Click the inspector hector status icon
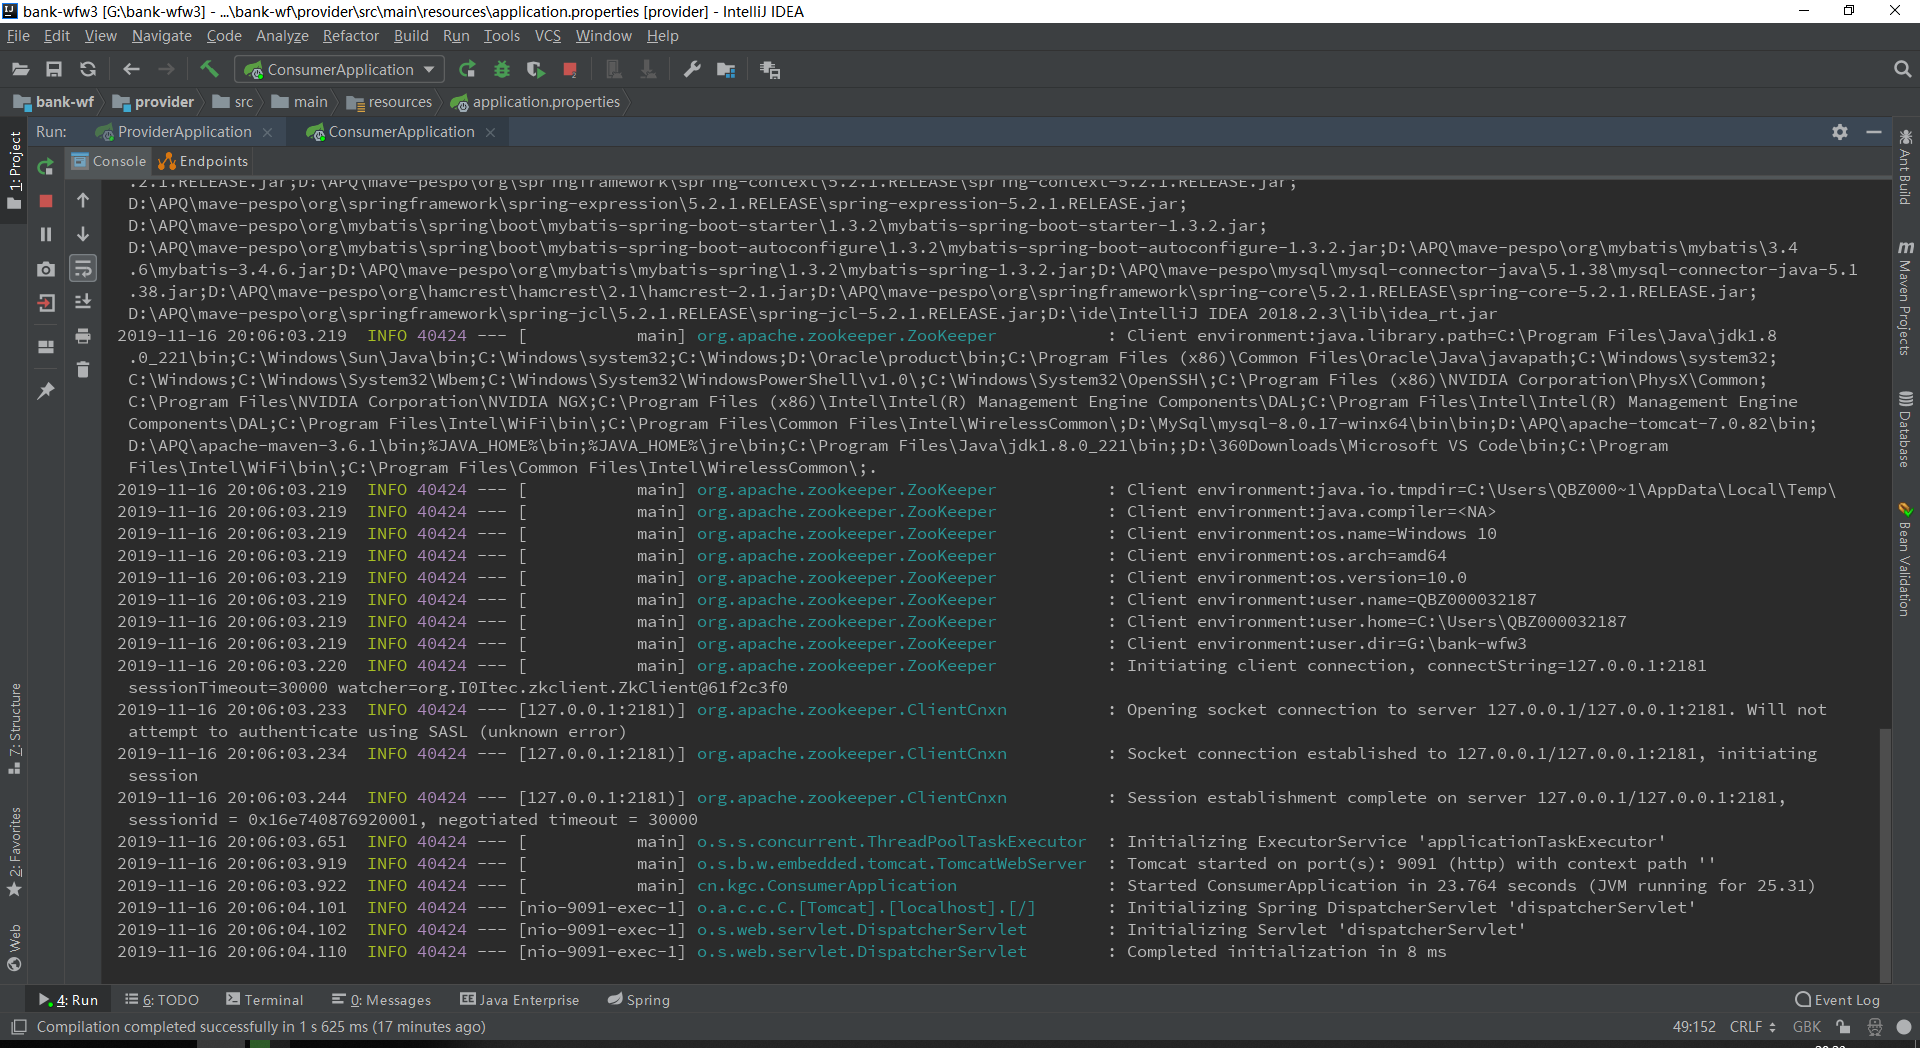The height and width of the screenshot is (1048, 1920). point(1874,1027)
